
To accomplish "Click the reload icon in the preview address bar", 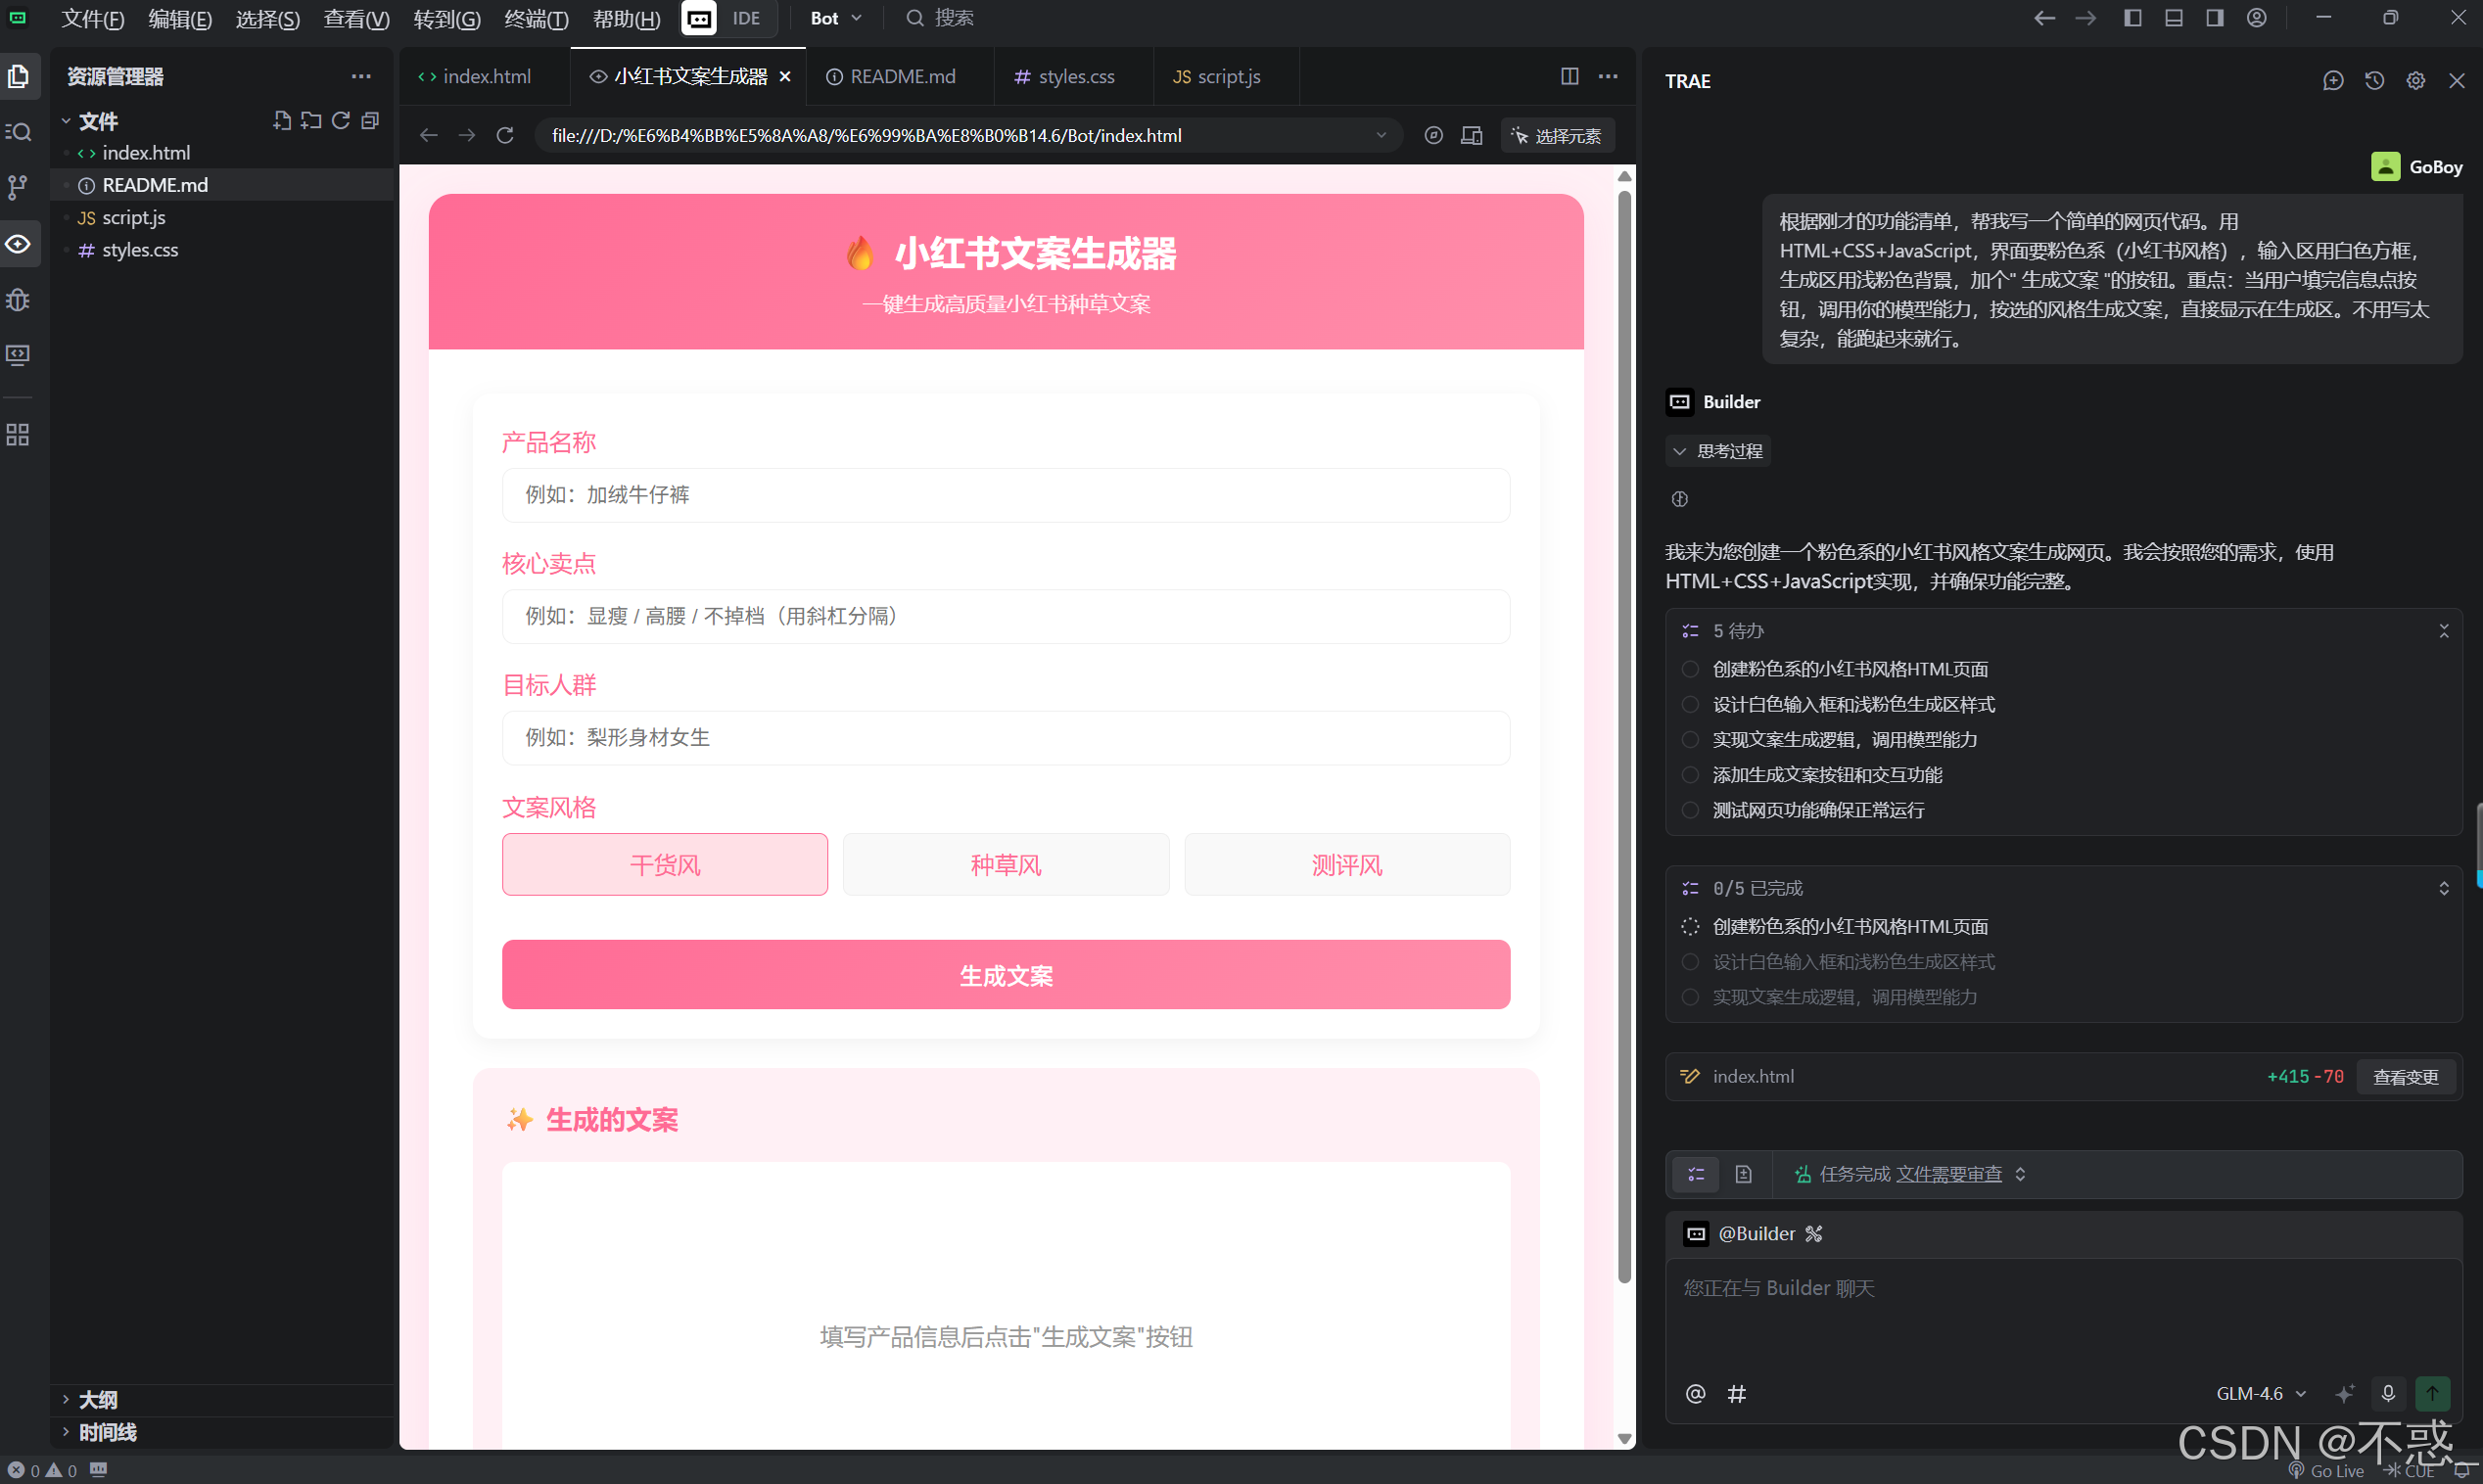I will [504, 135].
